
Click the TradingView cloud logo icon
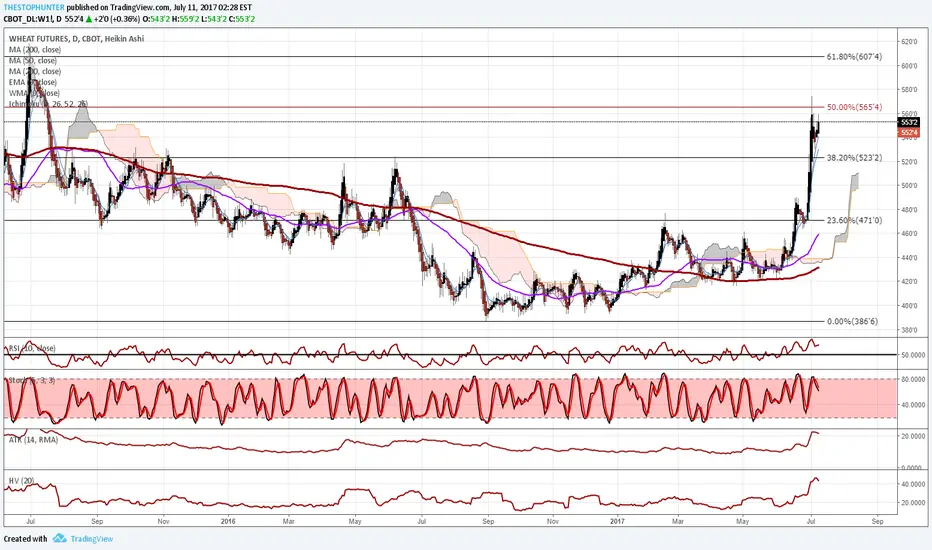tap(59, 539)
